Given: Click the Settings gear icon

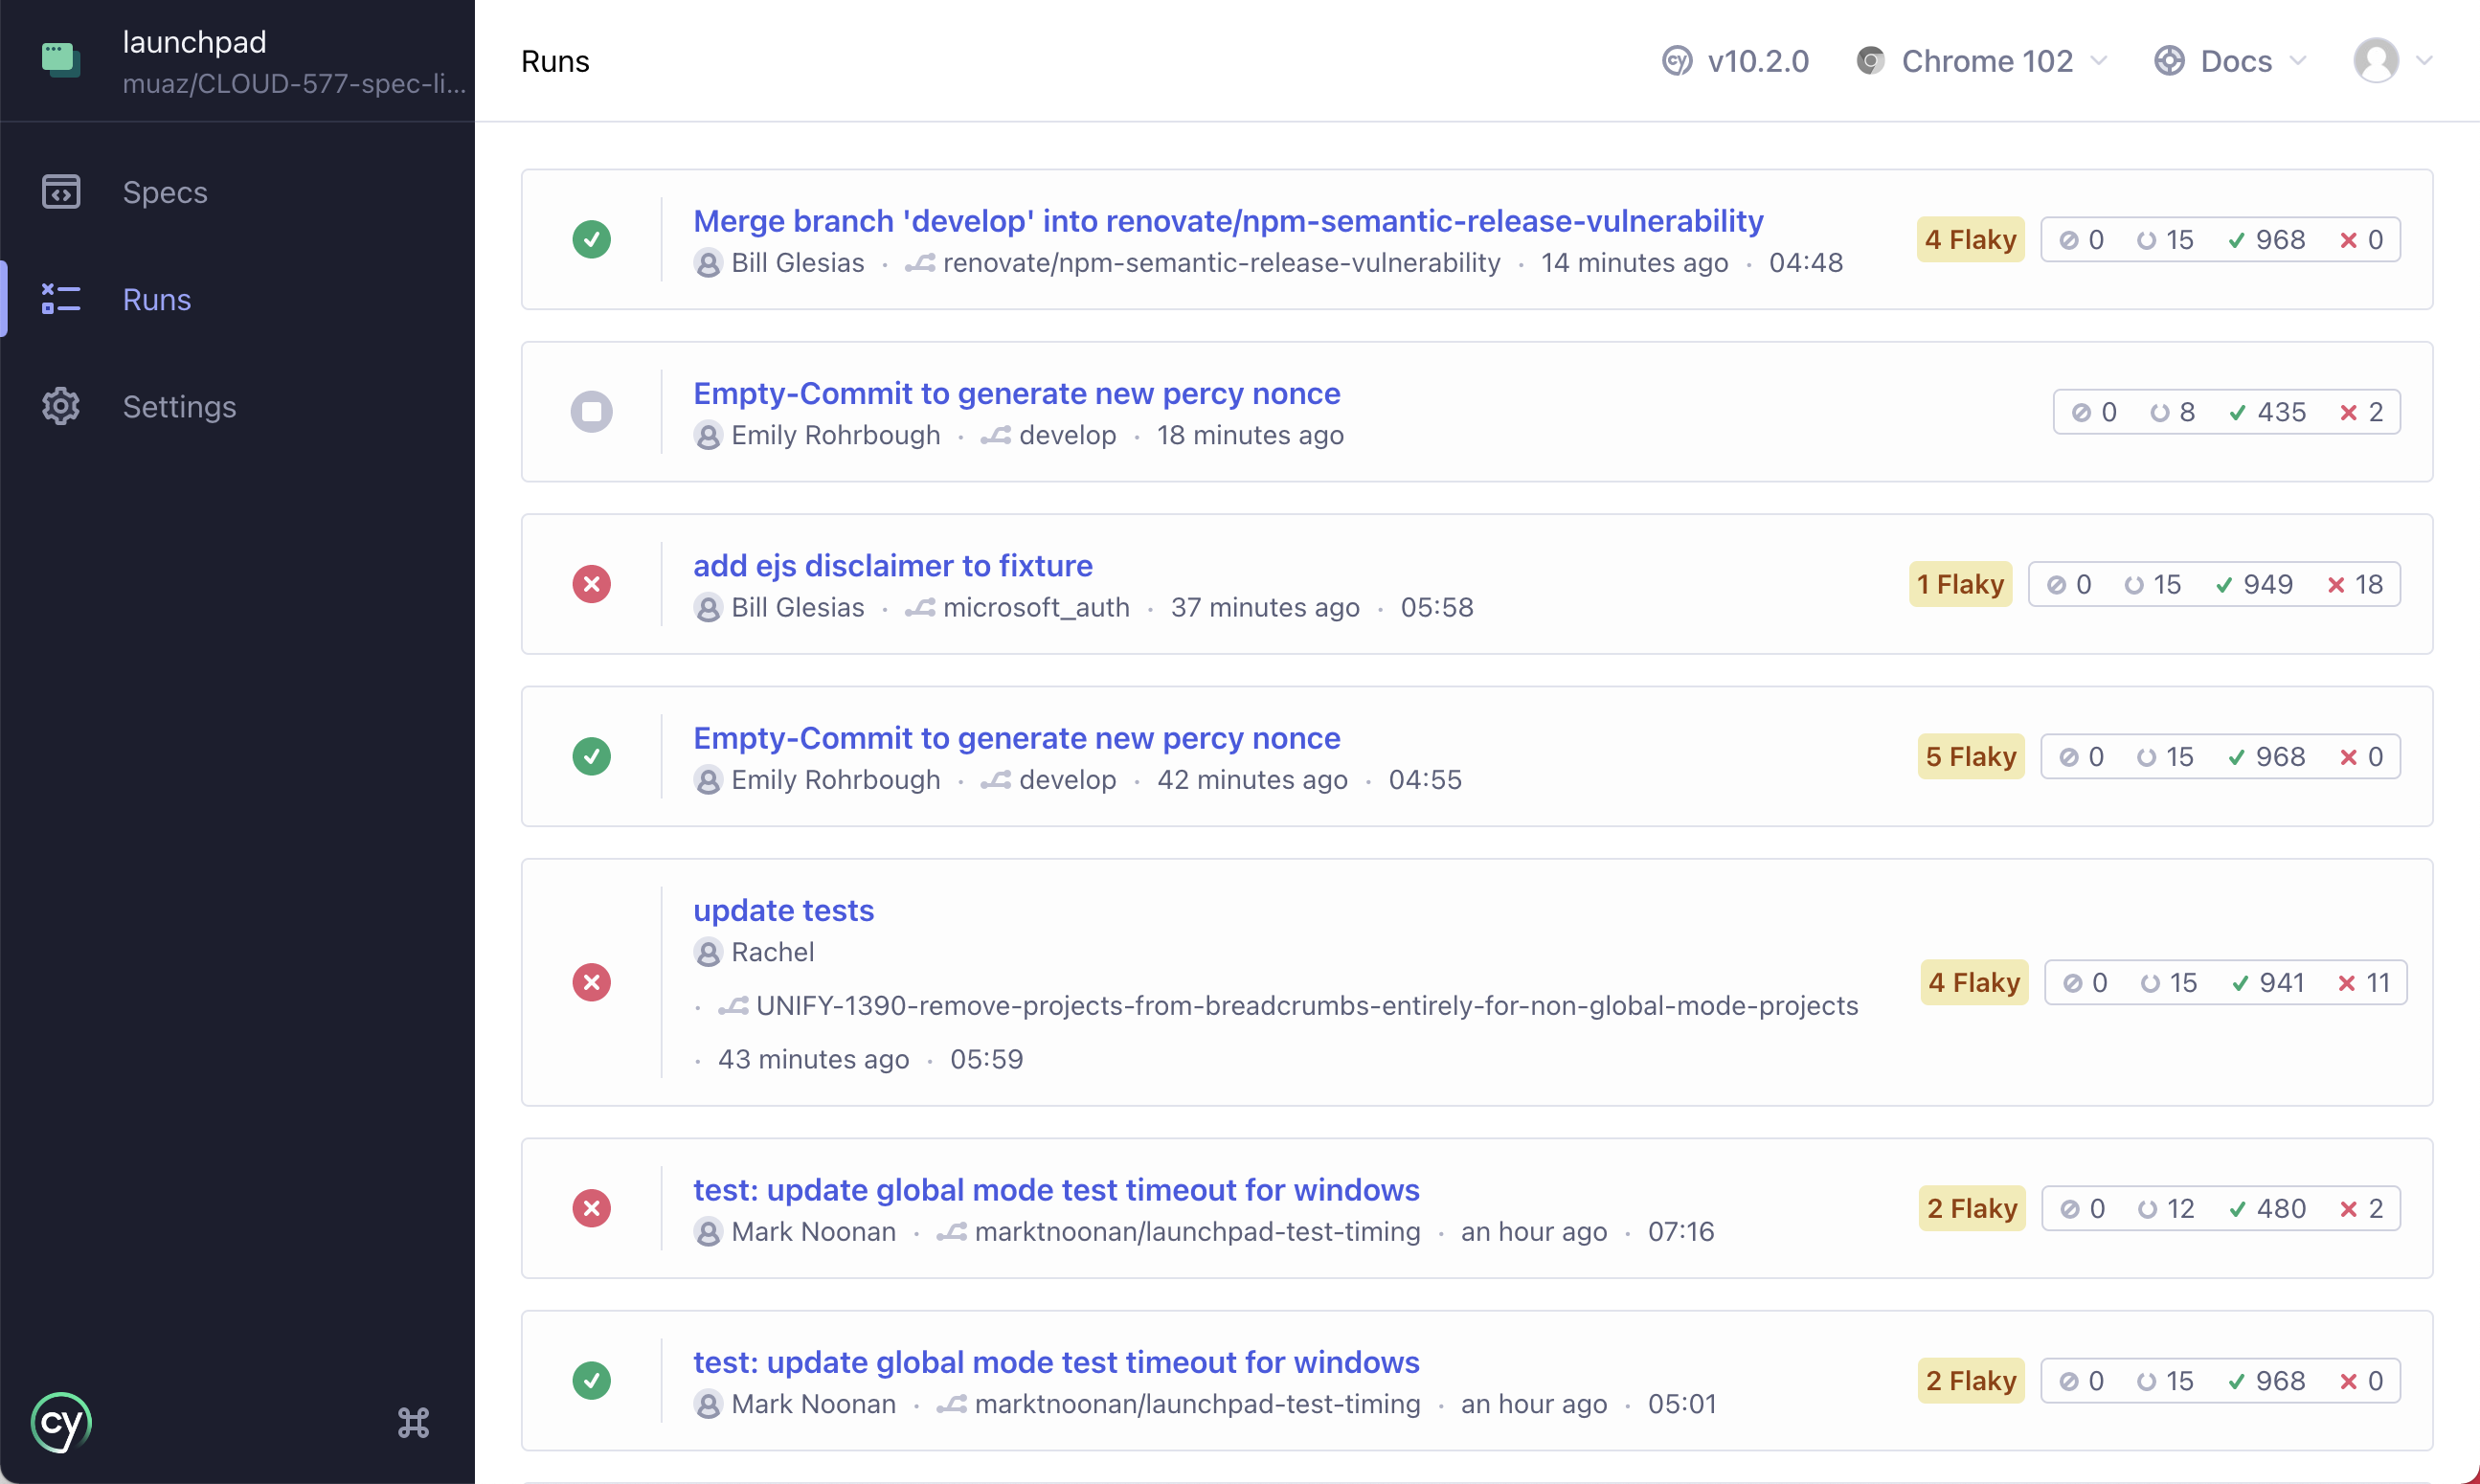Looking at the screenshot, I should [61, 406].
